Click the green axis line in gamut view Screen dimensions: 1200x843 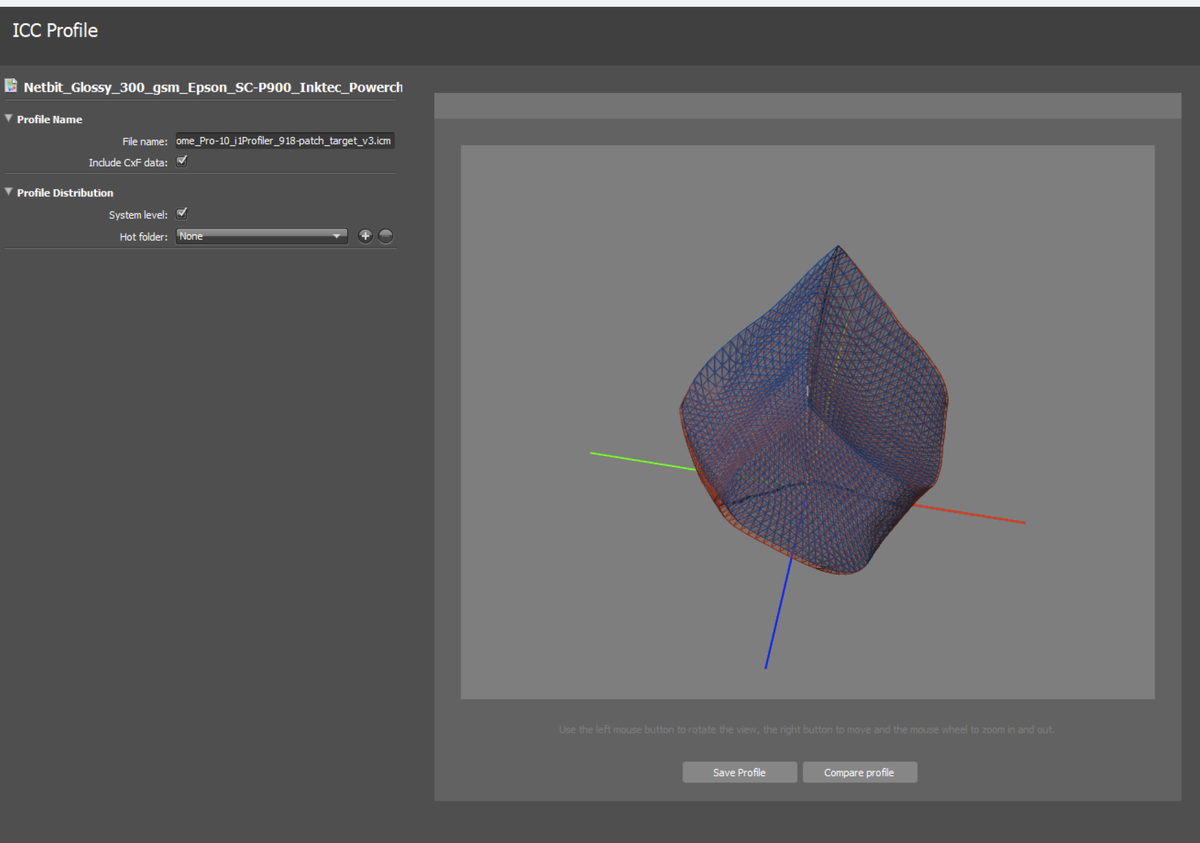pos(640,461)
